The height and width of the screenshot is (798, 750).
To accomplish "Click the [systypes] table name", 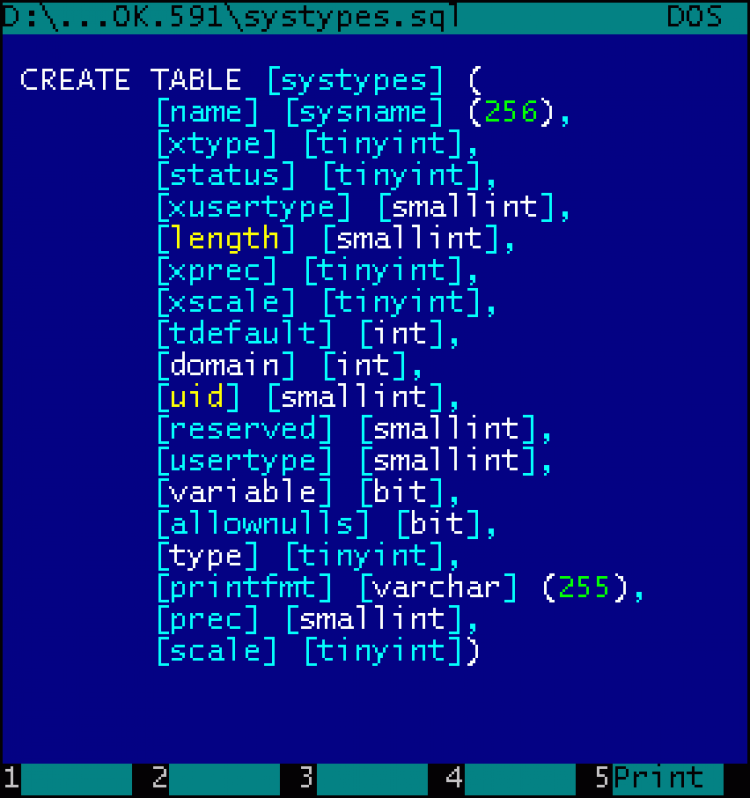I will (355, 80).
